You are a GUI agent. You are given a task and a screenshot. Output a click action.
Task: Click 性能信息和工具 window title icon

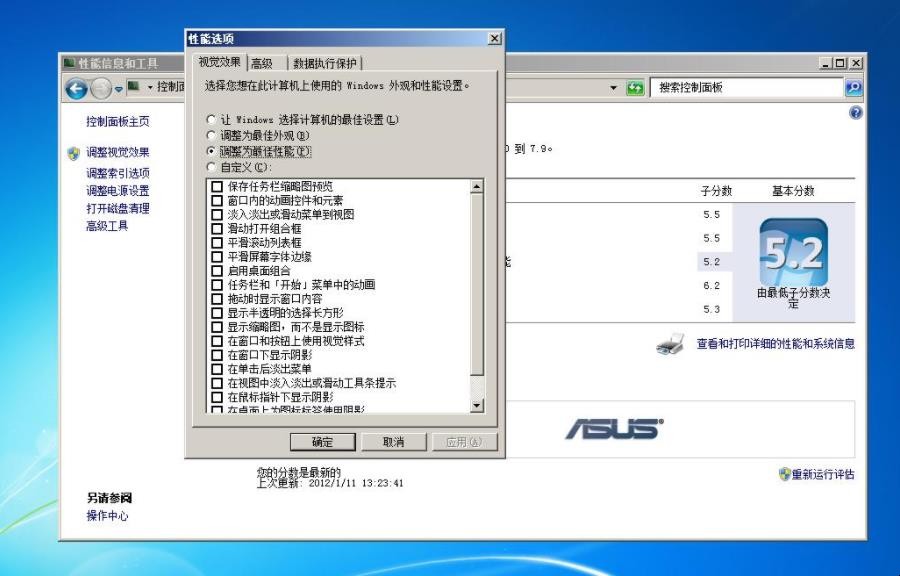(x=69, y=63)
